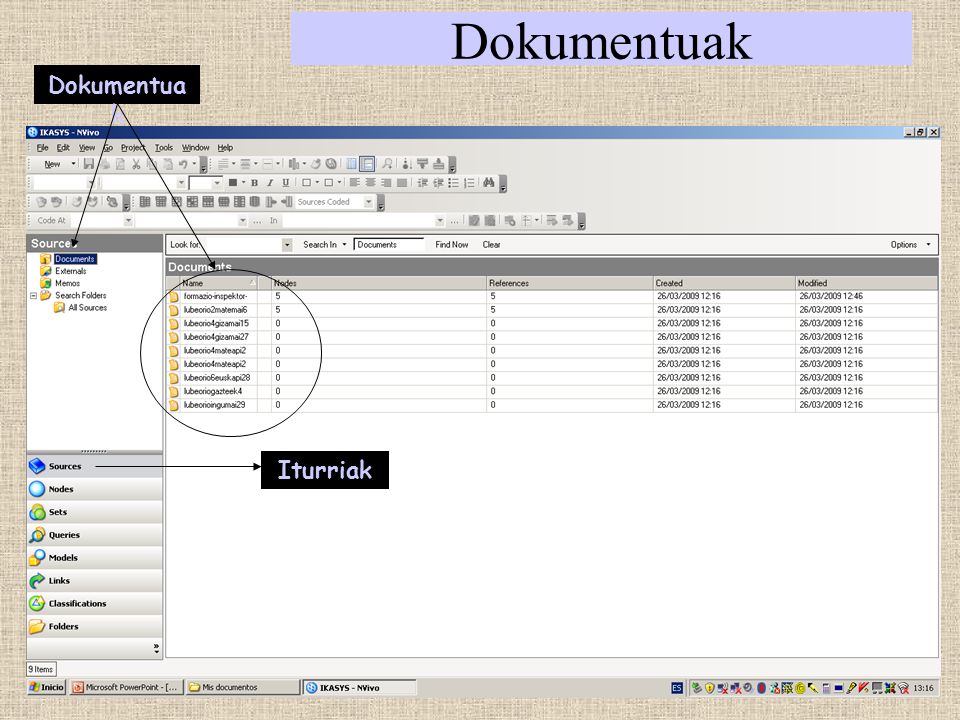Screen dimensions: 960x720
Task: Open Nodes in navigation pane
Action: click(95, 489)
